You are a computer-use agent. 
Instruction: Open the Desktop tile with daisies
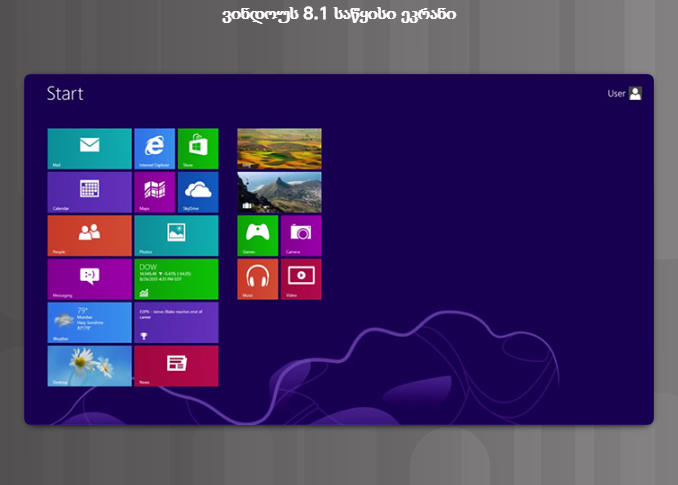pos(89,366)
